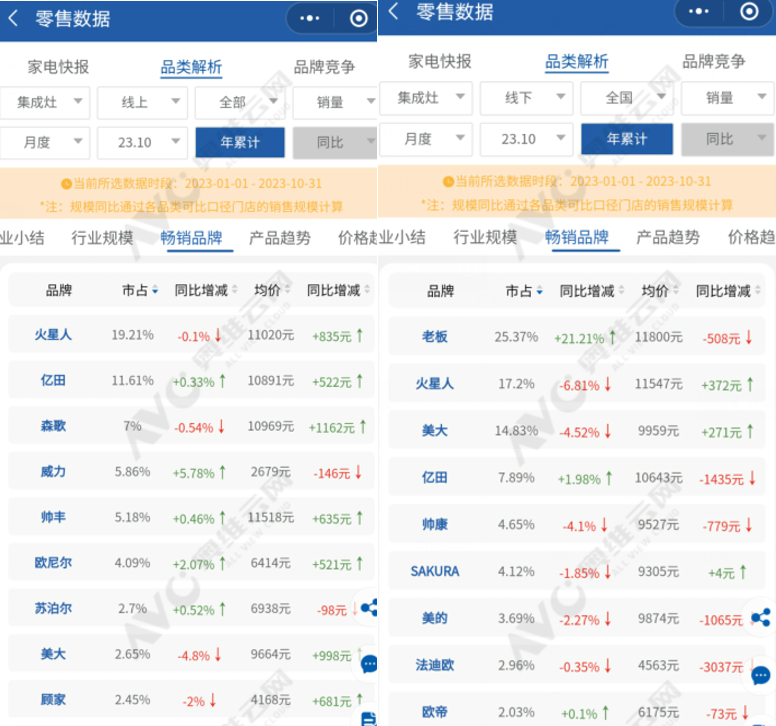Open 集成灶 category dropdown in right panel
The image size is (776, 726).
[426, 98]
